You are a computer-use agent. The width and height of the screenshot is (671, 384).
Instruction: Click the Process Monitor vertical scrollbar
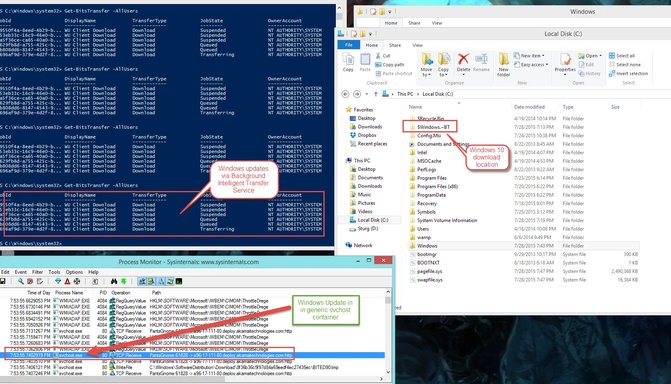[388, 332]
